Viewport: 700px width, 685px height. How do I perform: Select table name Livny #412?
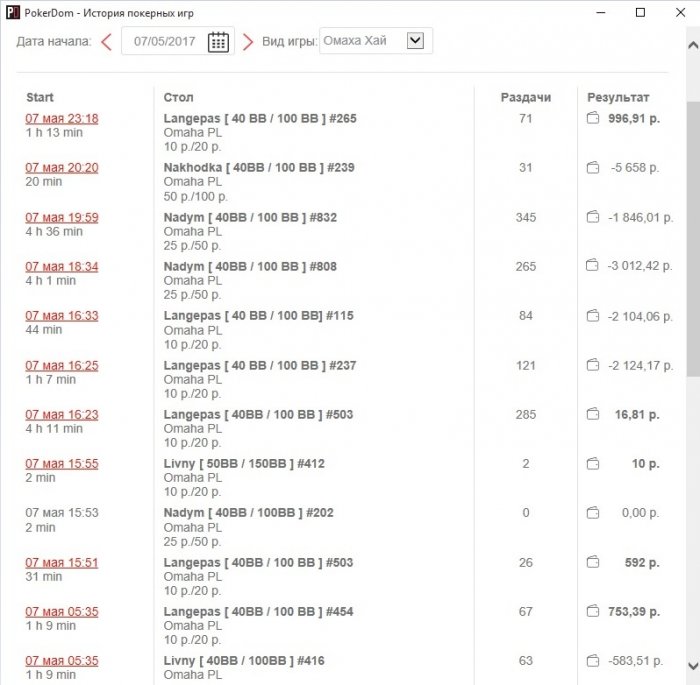(244, 464)
